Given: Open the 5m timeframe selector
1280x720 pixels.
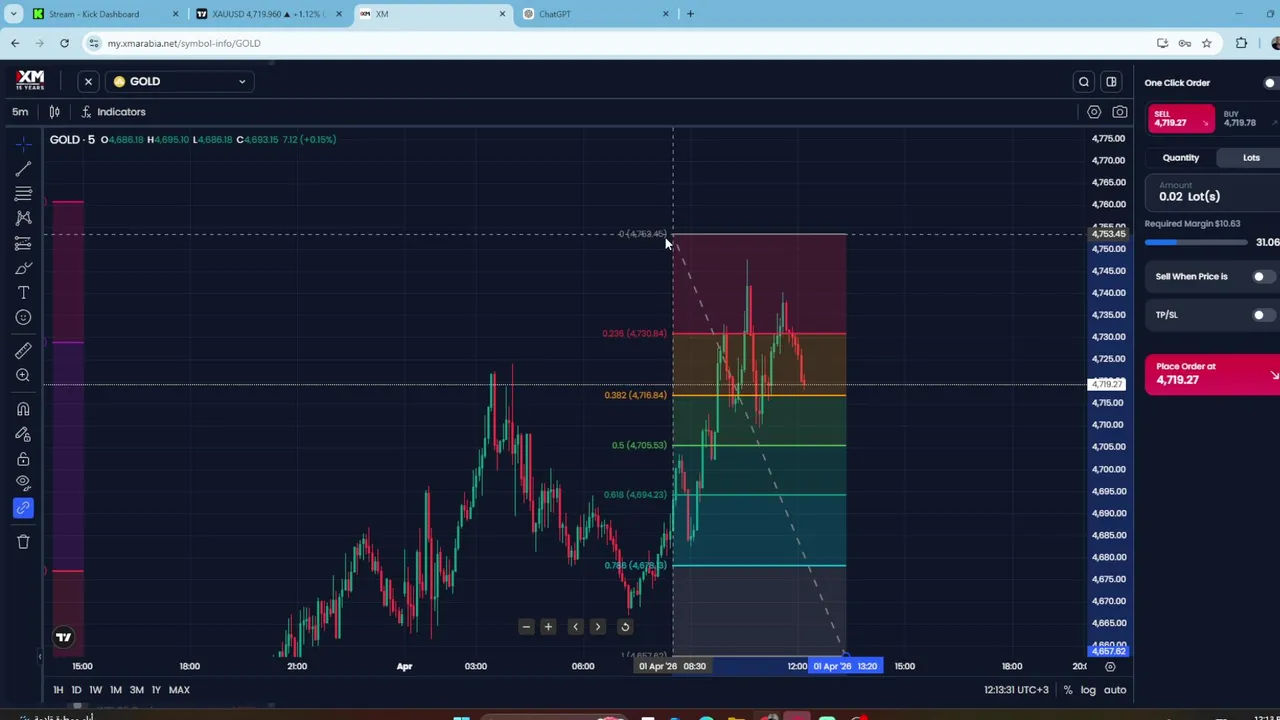Looking at the screenshot, I should pyautogui.click(x=20, y=112).
